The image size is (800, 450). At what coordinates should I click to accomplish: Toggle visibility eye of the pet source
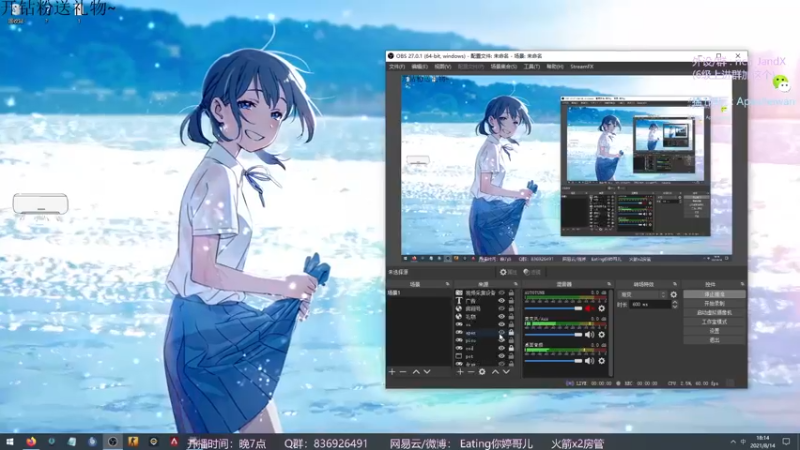click(502, 356)
